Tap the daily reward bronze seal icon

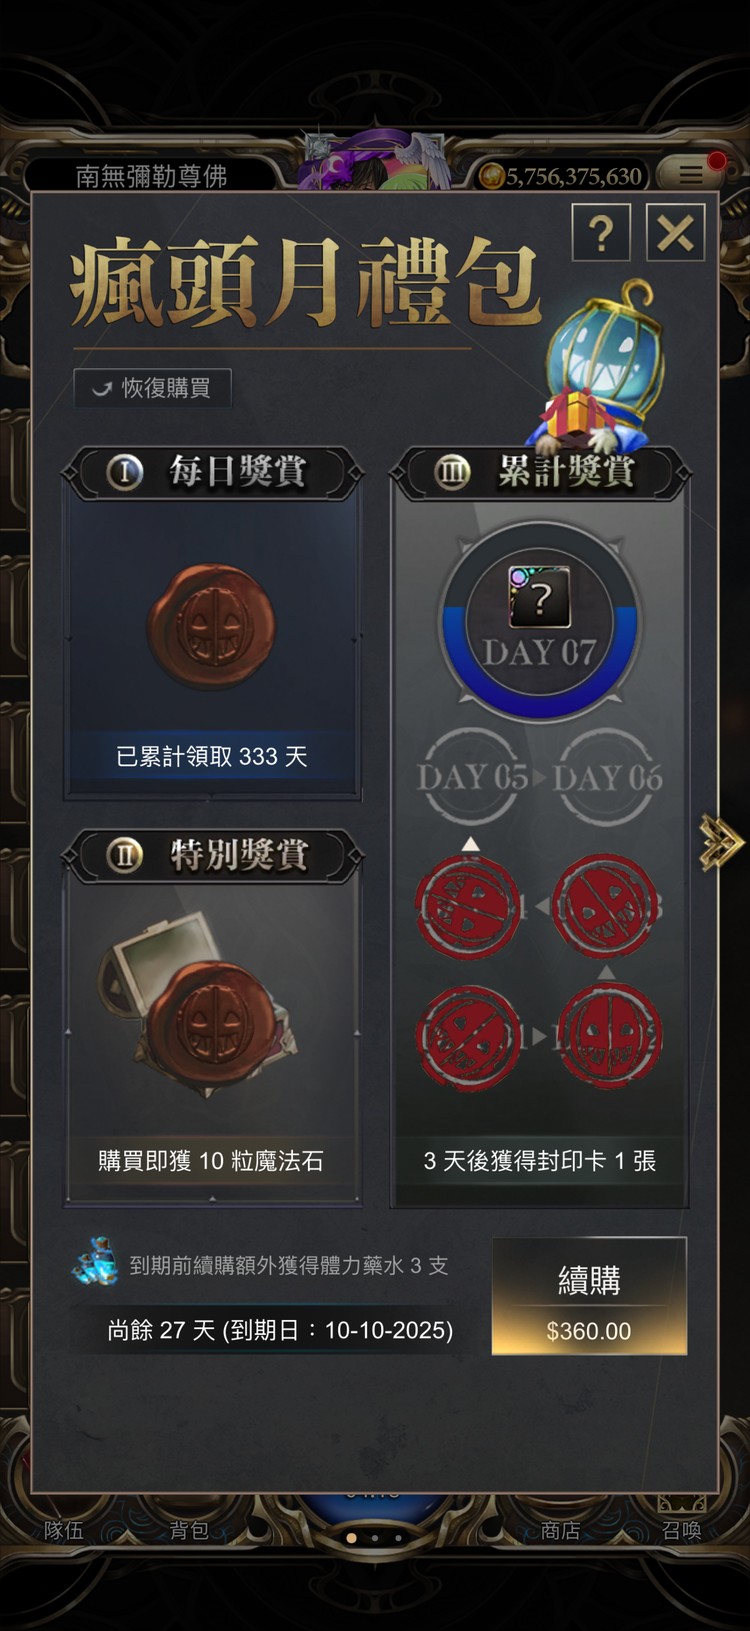211,627
